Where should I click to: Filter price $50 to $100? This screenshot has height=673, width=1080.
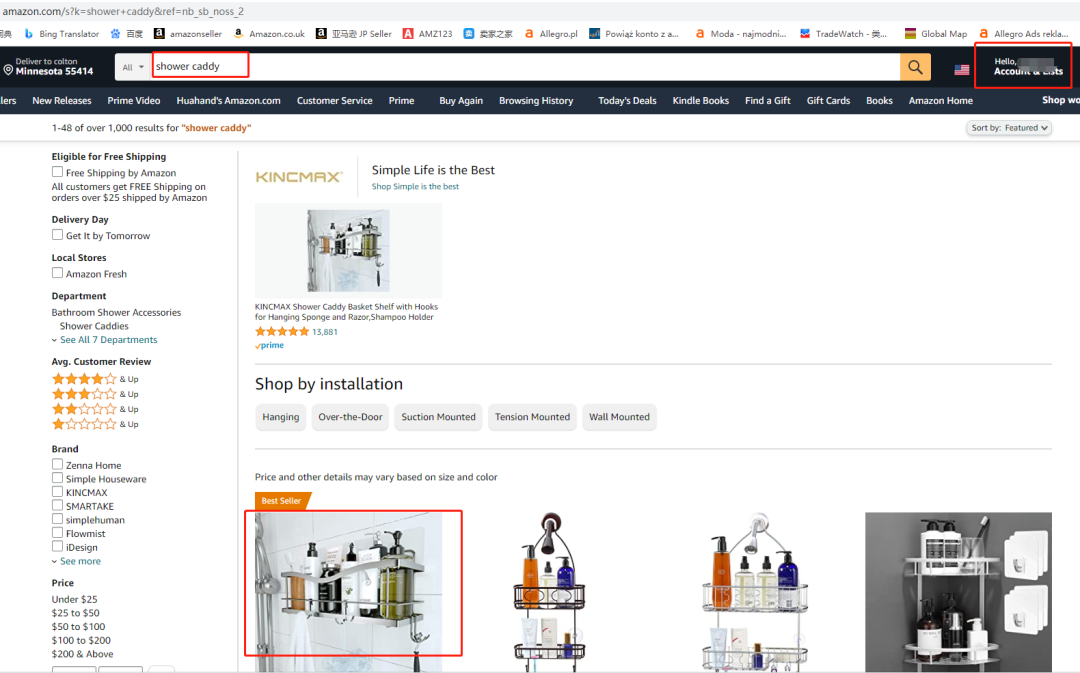point(79,627)
